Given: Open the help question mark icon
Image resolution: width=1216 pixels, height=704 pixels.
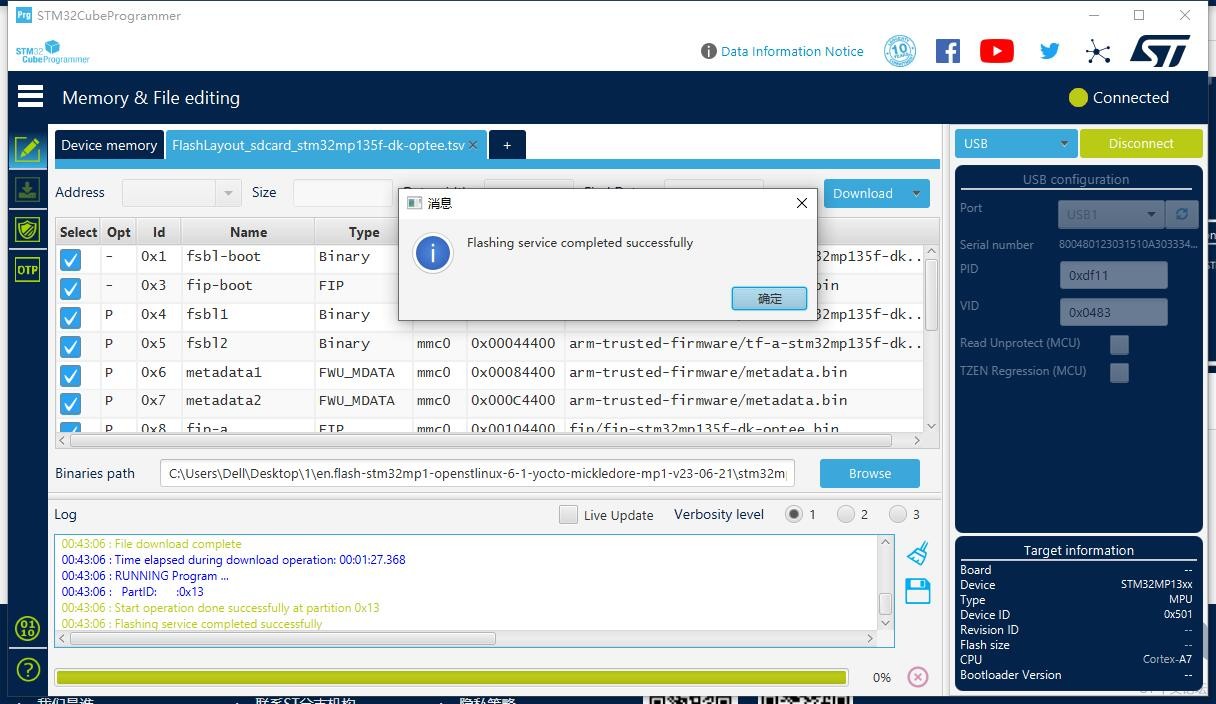Looking at the screenshot, I should pos(27,669).
